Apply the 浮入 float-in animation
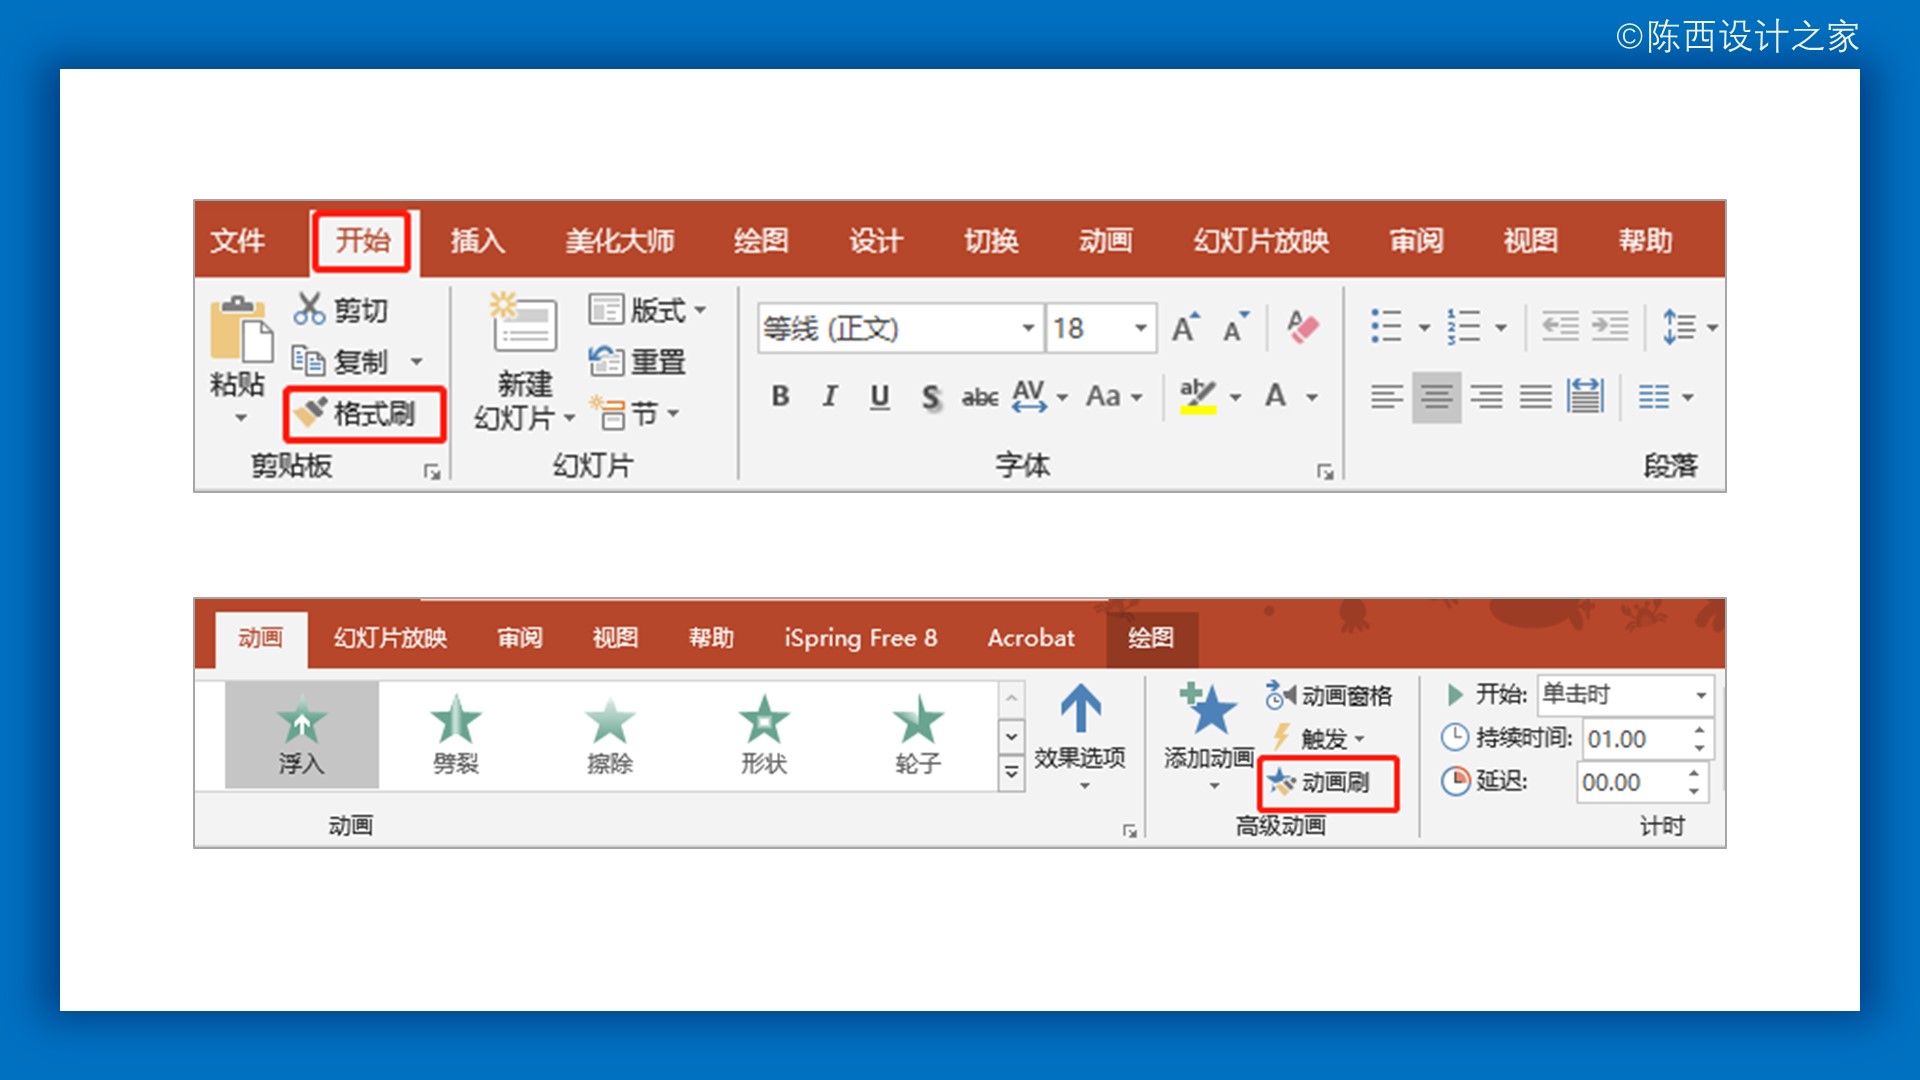1920x1080 pixels. (302, 735)
